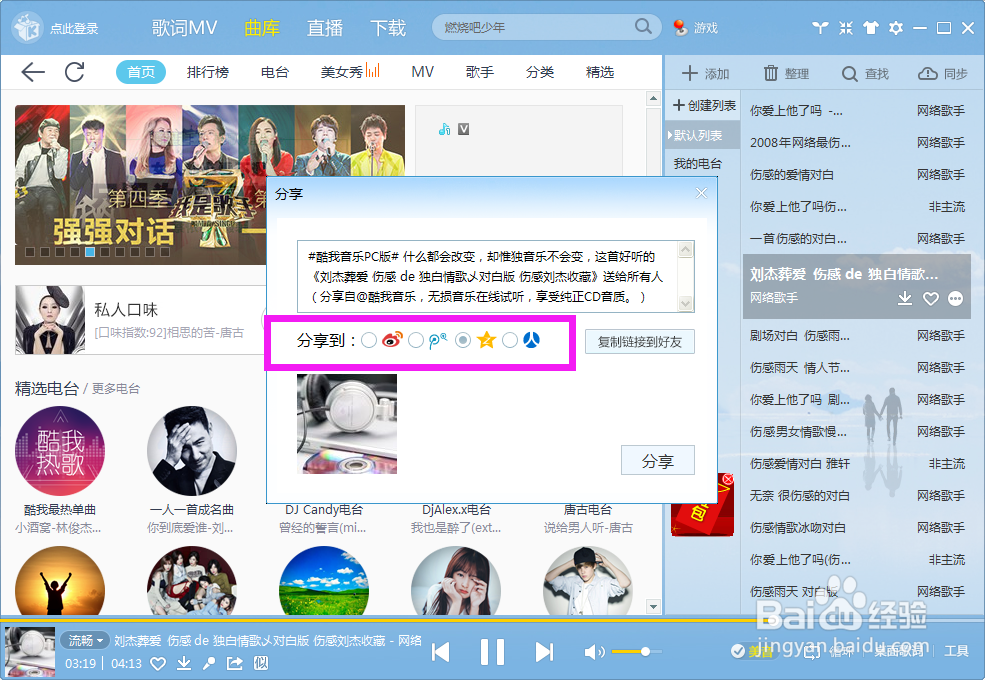Select 电台 navigation tab
The width and height of the screenshot is (985, 680).
pos(275,72)
